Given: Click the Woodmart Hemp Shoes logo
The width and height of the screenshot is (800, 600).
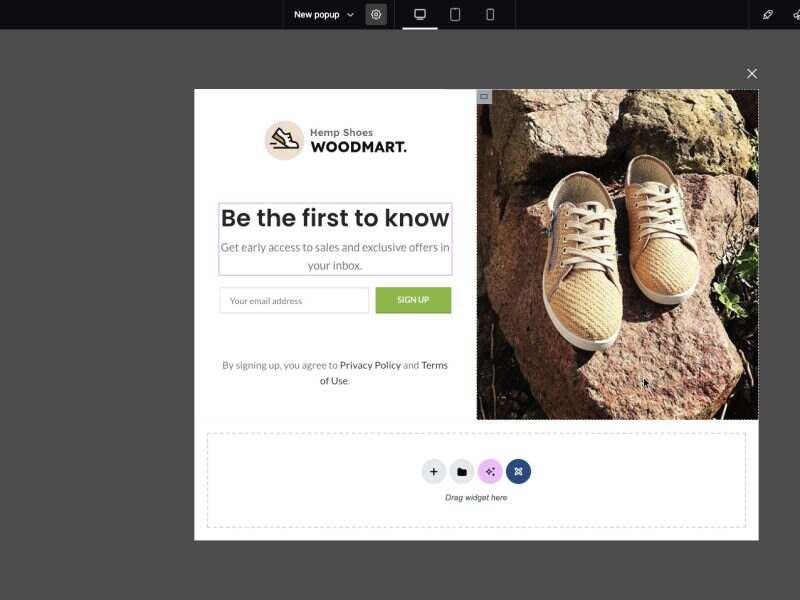Looking at the screenshot, I should [335, 140].
